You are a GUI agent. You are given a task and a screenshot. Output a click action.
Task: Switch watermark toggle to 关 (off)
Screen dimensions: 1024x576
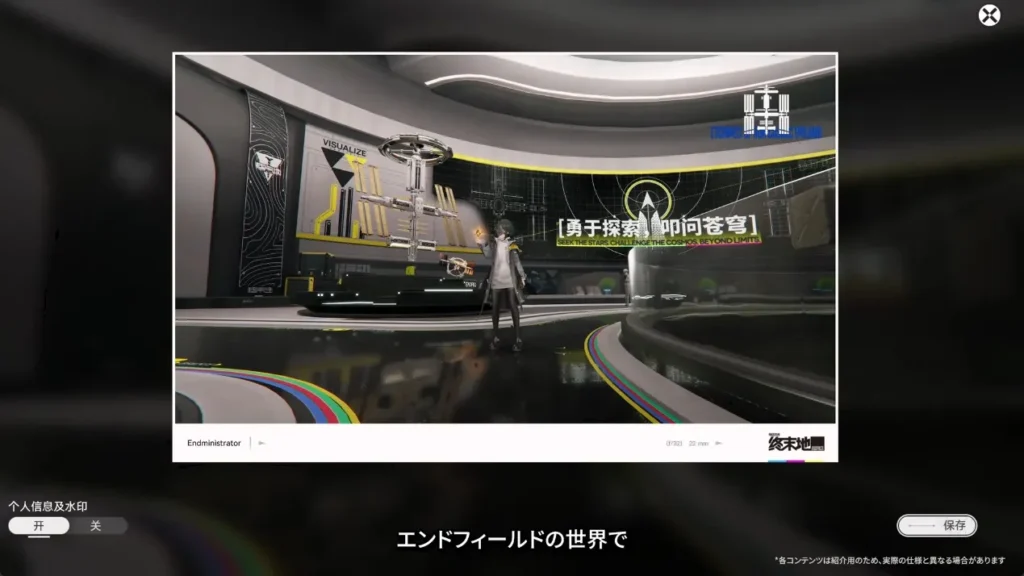[x=97, y=526]
